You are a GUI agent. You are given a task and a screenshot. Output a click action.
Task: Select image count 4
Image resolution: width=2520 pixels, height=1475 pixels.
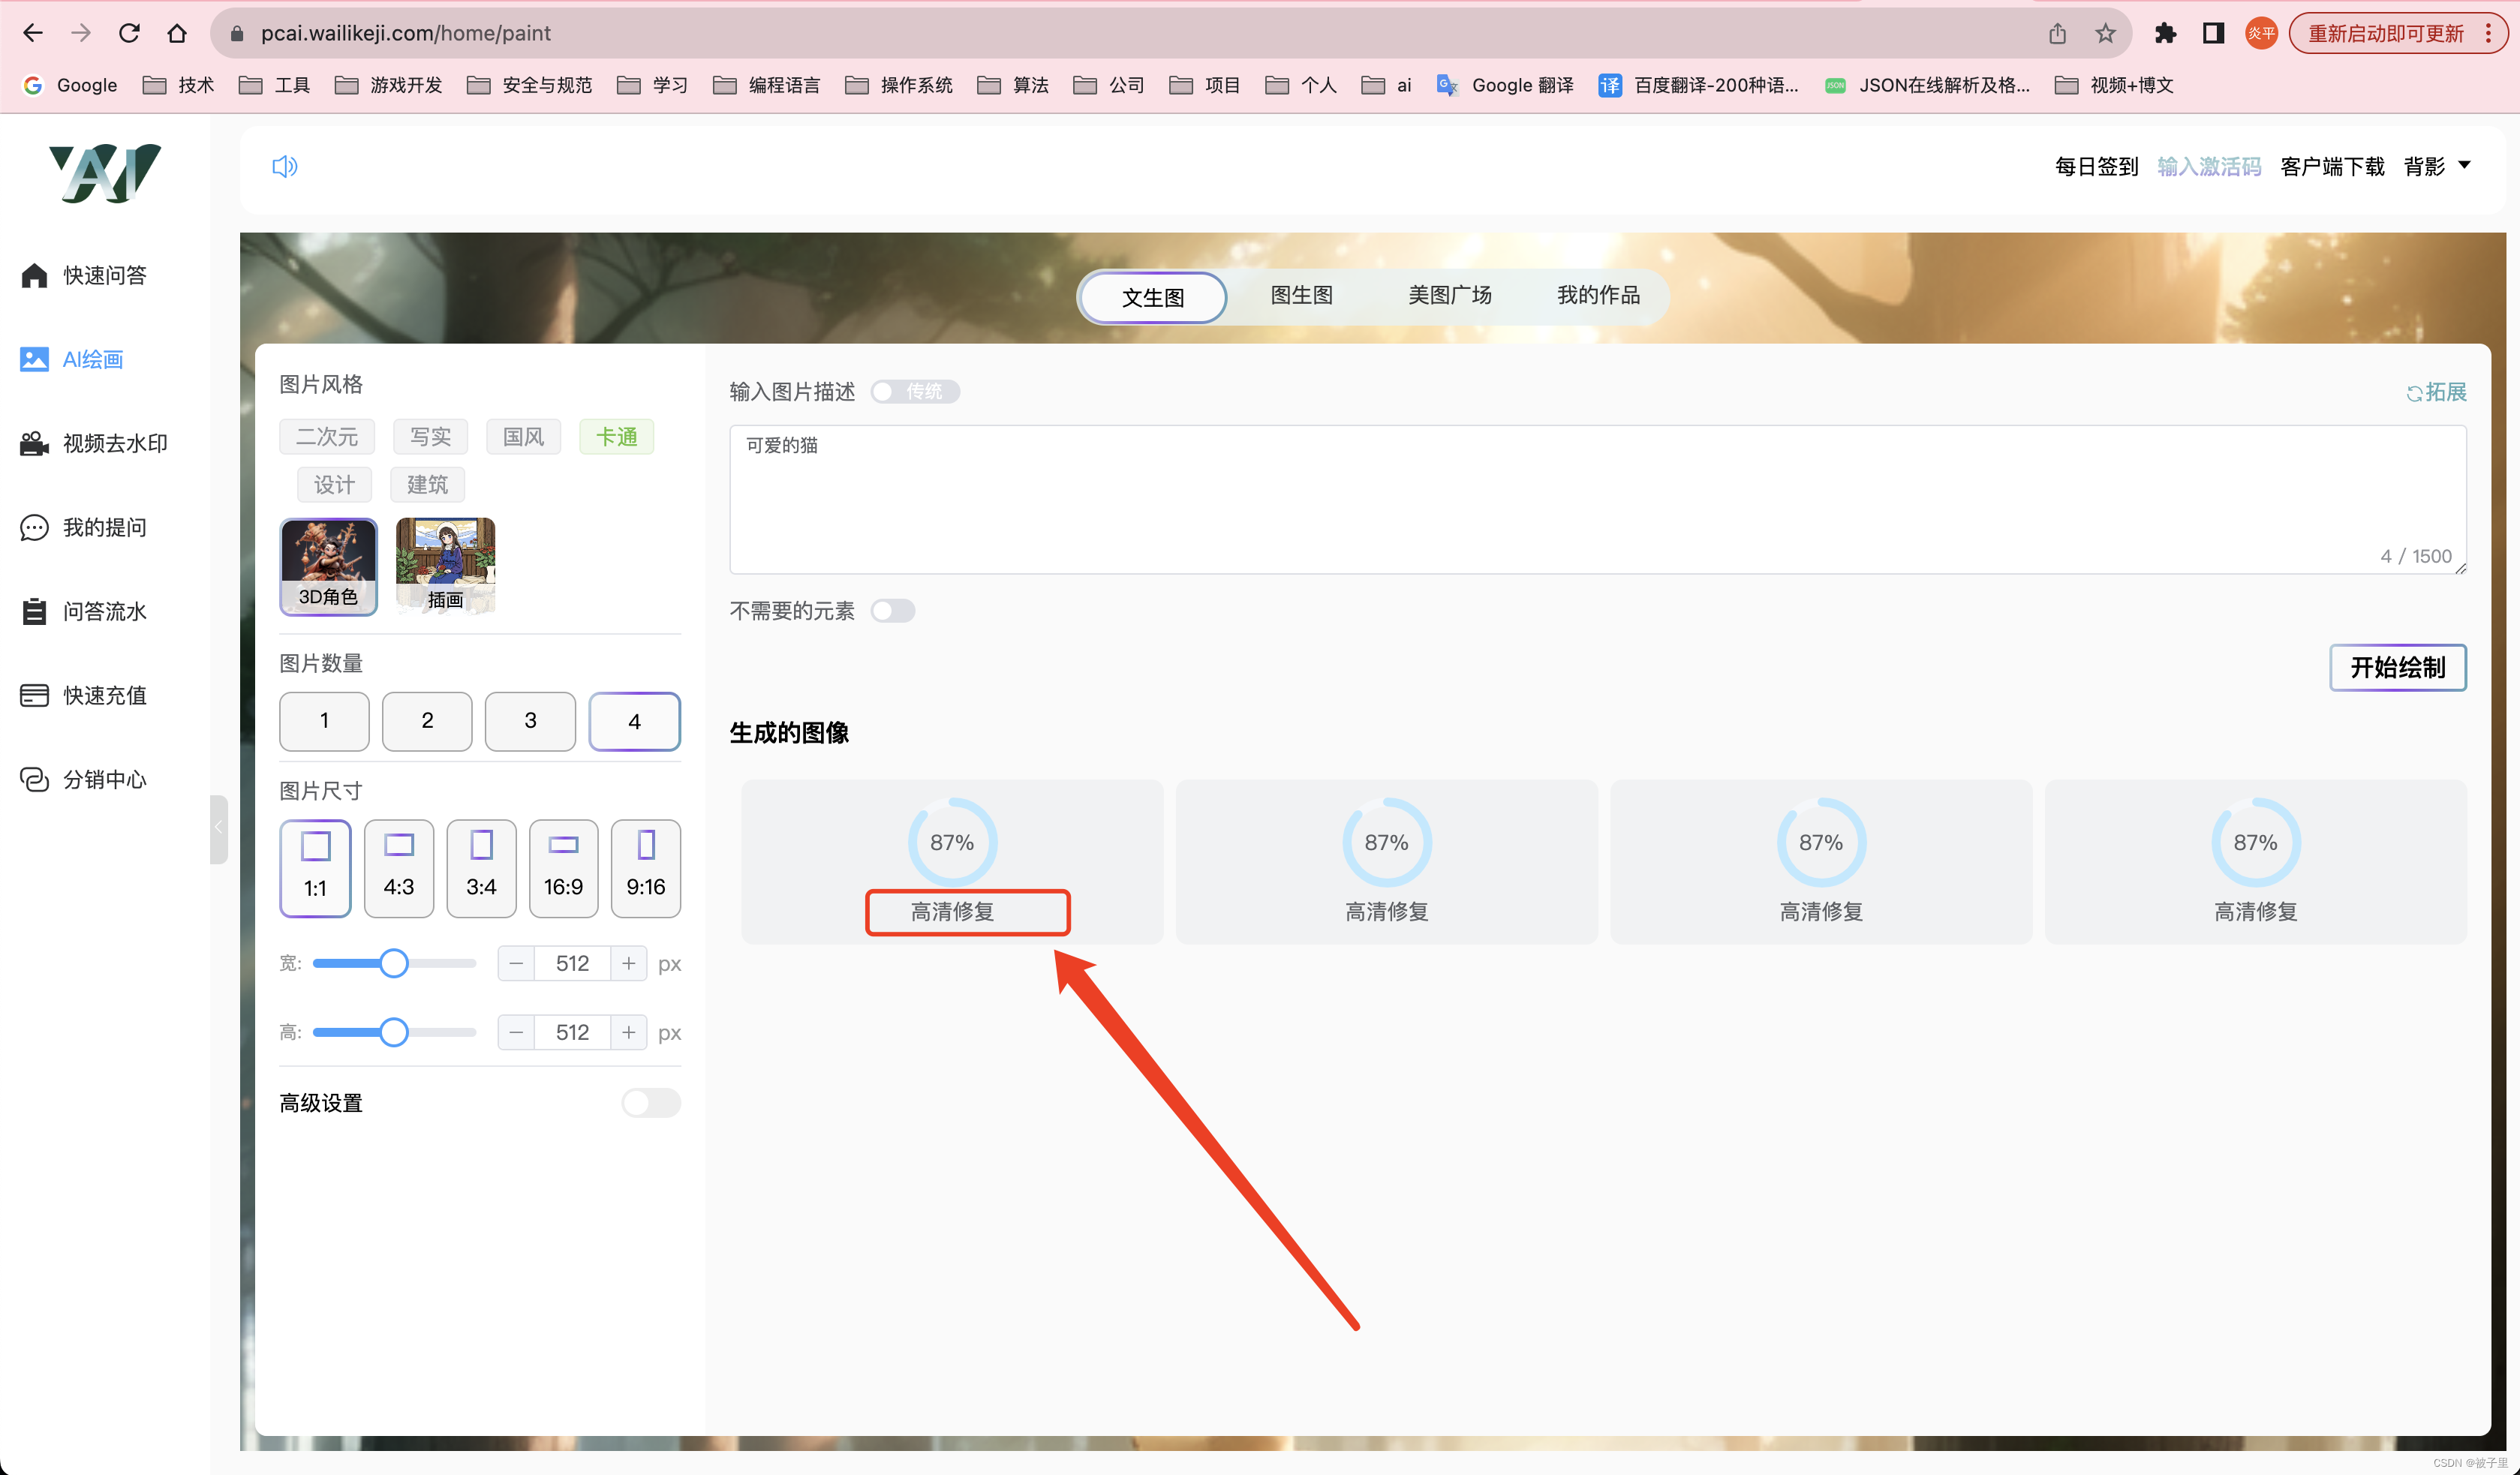point(634,720)
